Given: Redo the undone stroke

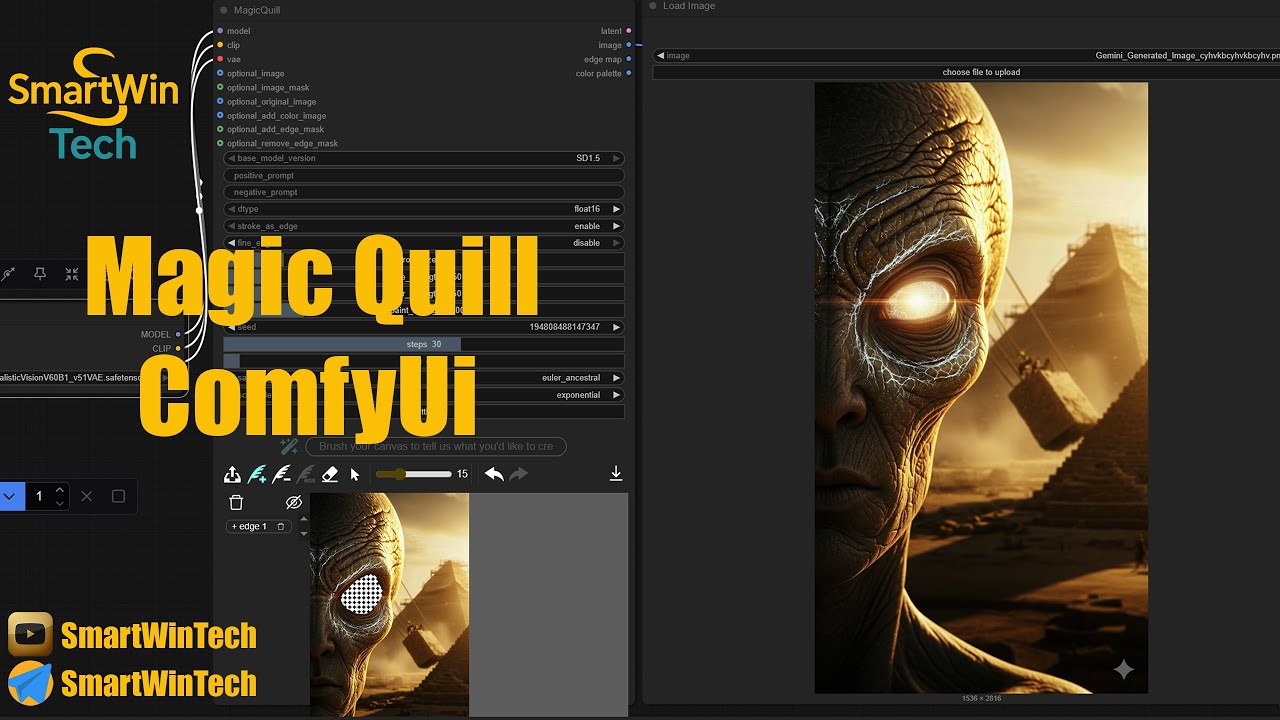Looking at the screenshot, I should (518, 474).
